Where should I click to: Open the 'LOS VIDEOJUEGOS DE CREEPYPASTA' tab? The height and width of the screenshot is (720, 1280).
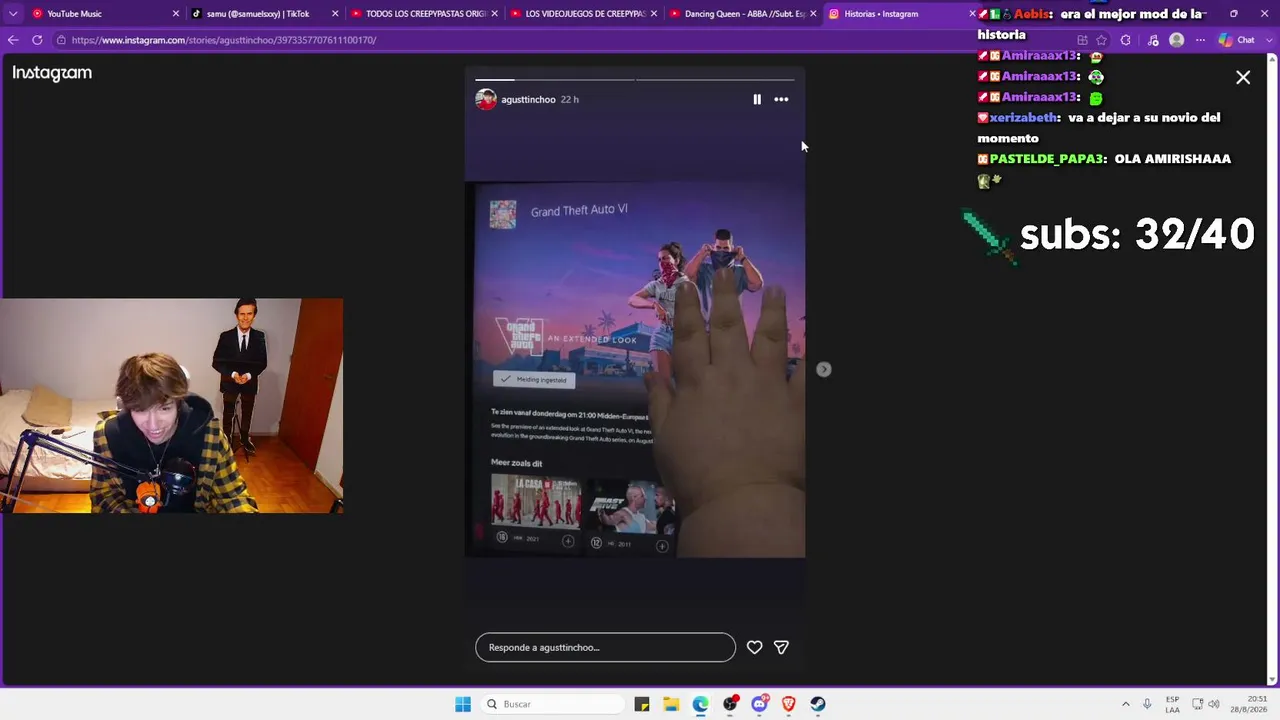click(583, 14)
